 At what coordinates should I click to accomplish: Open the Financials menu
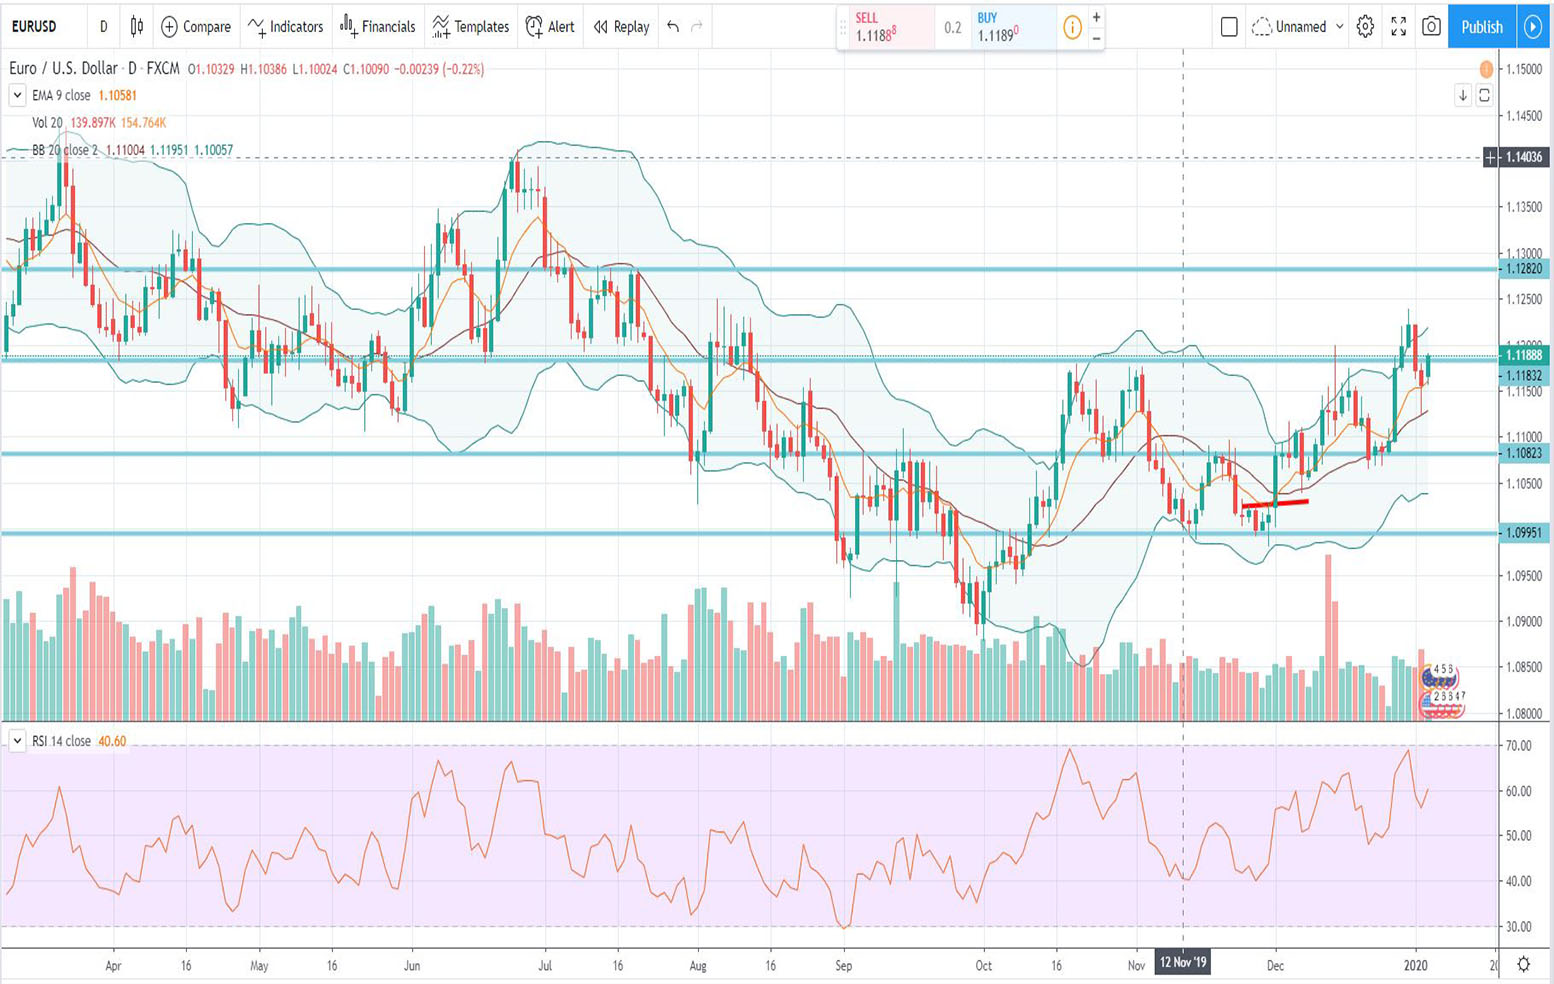(377, 27)
